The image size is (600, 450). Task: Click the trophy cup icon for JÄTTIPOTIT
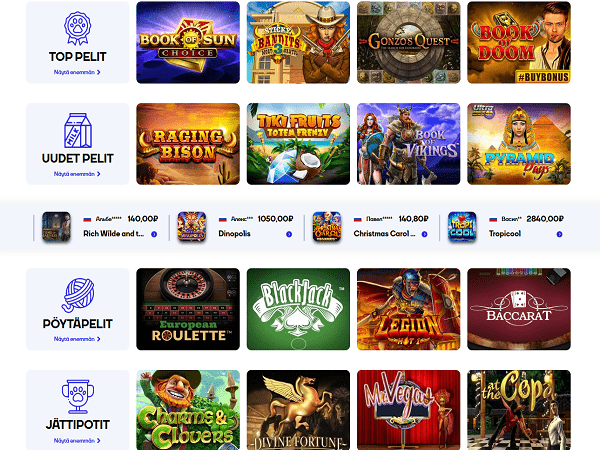click(x=78, y=396)
